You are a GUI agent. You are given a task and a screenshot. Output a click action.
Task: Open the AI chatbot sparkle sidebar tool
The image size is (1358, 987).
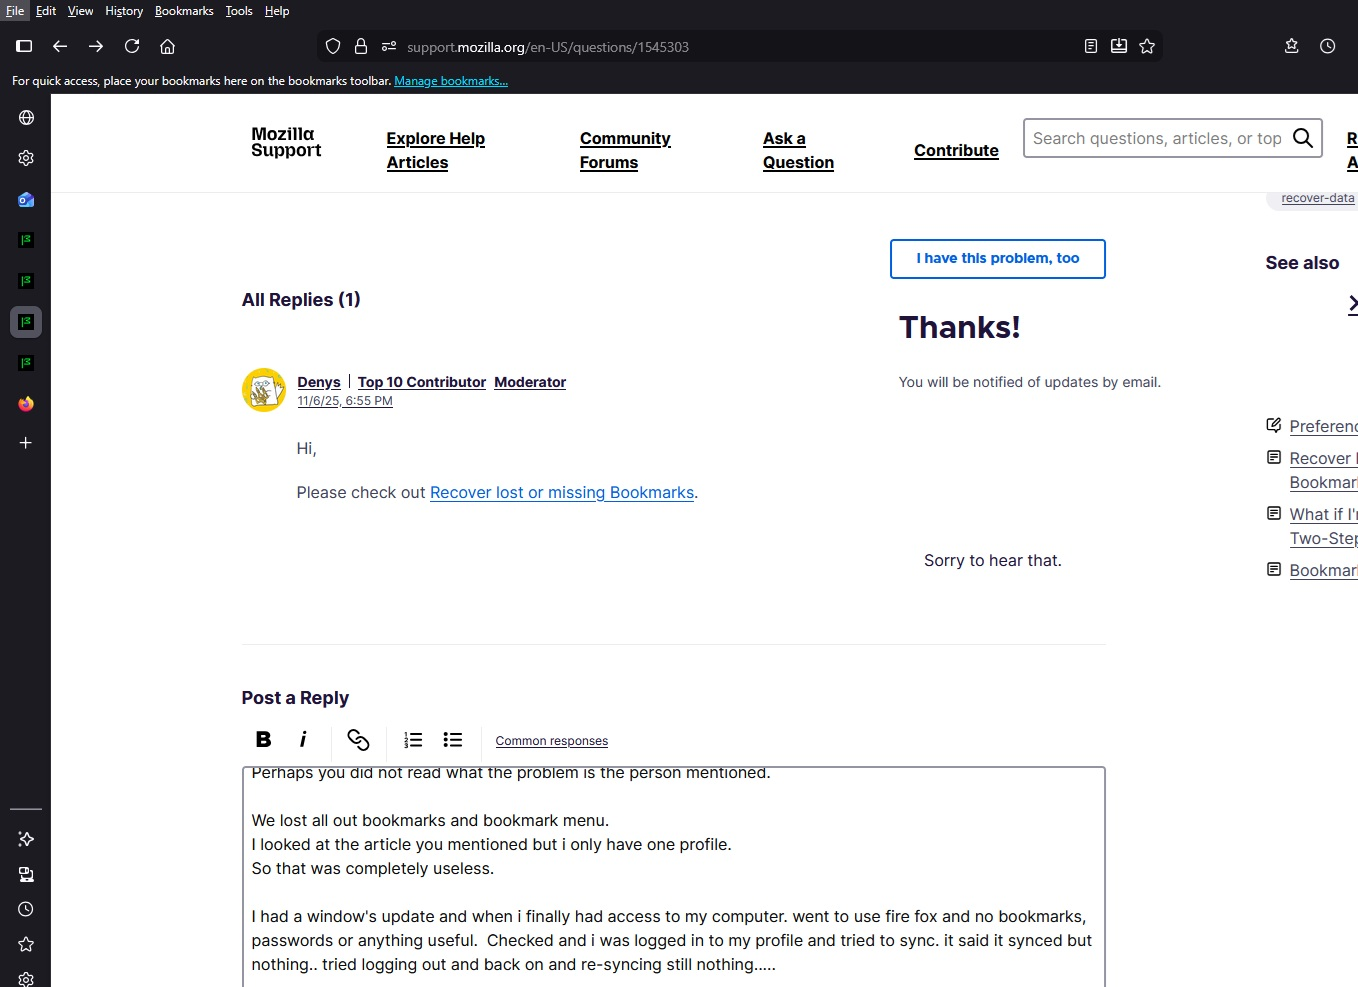click(26, 839)
